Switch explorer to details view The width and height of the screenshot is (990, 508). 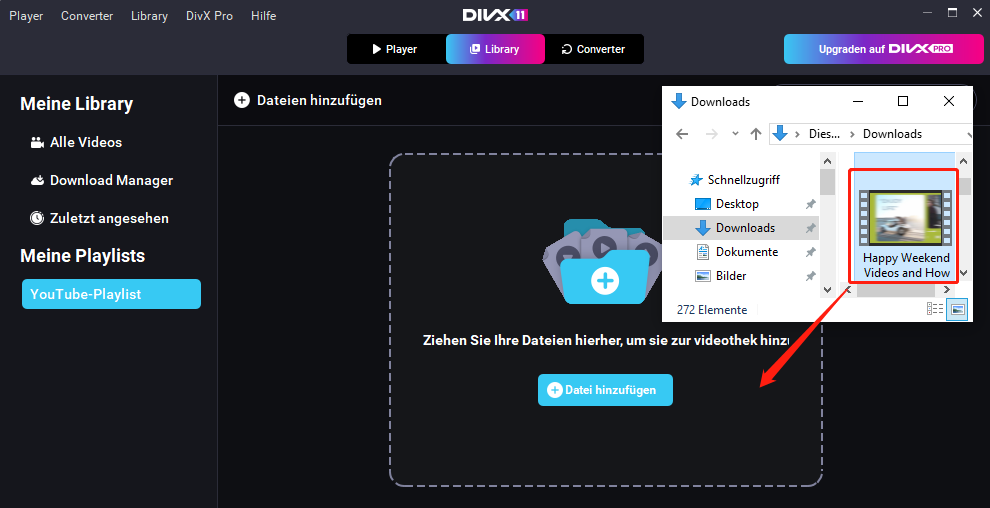pyautogui.click(x=934, y=309)
